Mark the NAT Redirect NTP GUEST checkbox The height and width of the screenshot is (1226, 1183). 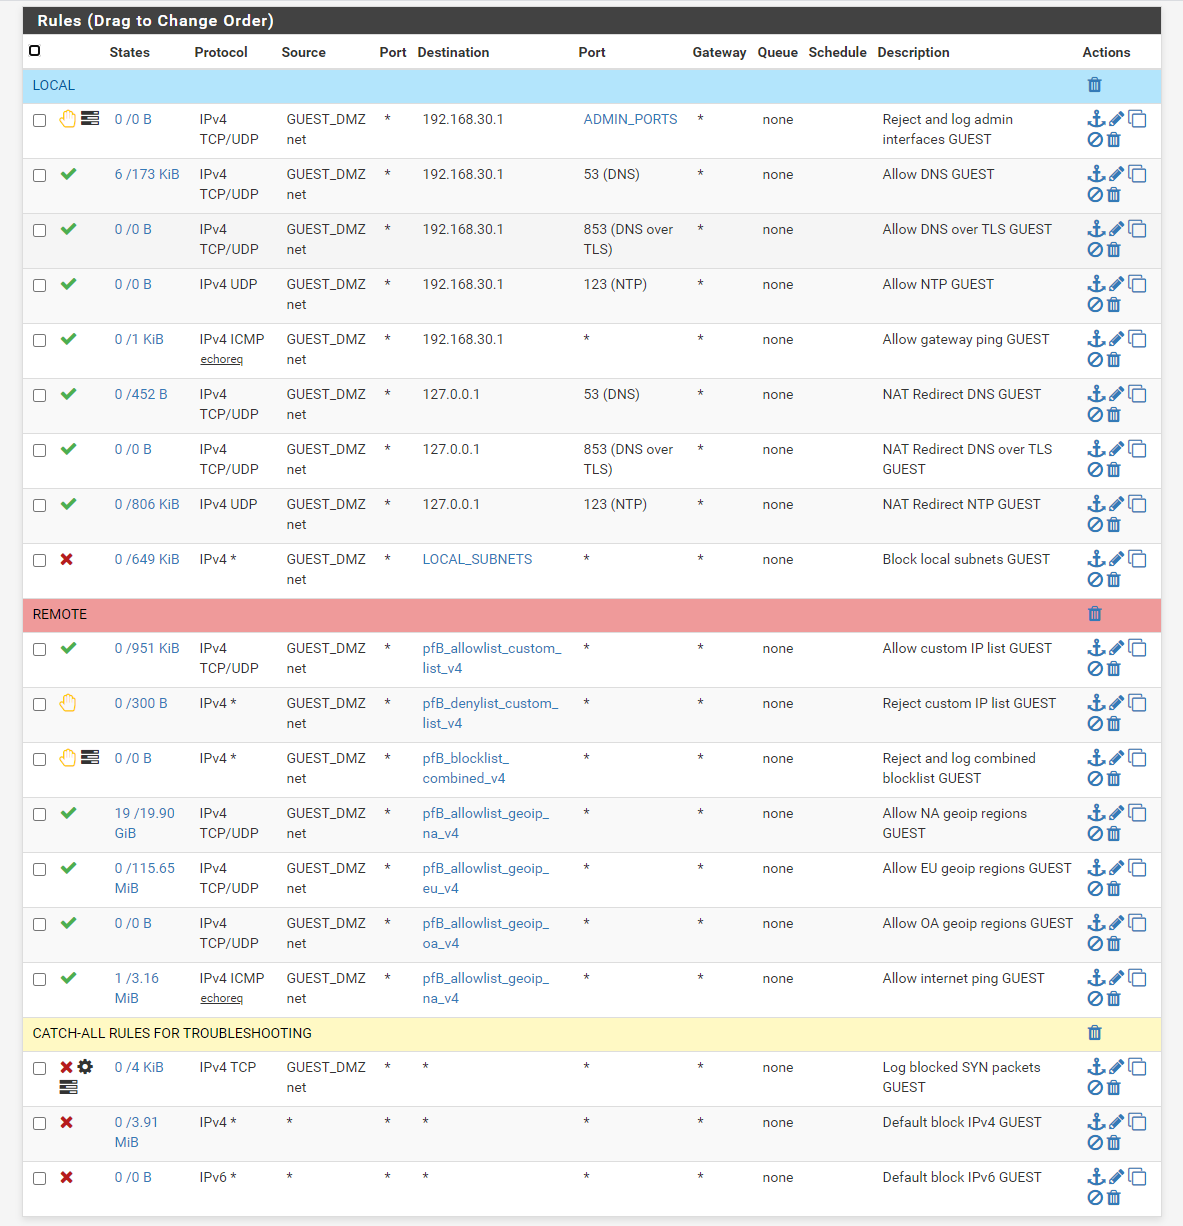(39, 505)
